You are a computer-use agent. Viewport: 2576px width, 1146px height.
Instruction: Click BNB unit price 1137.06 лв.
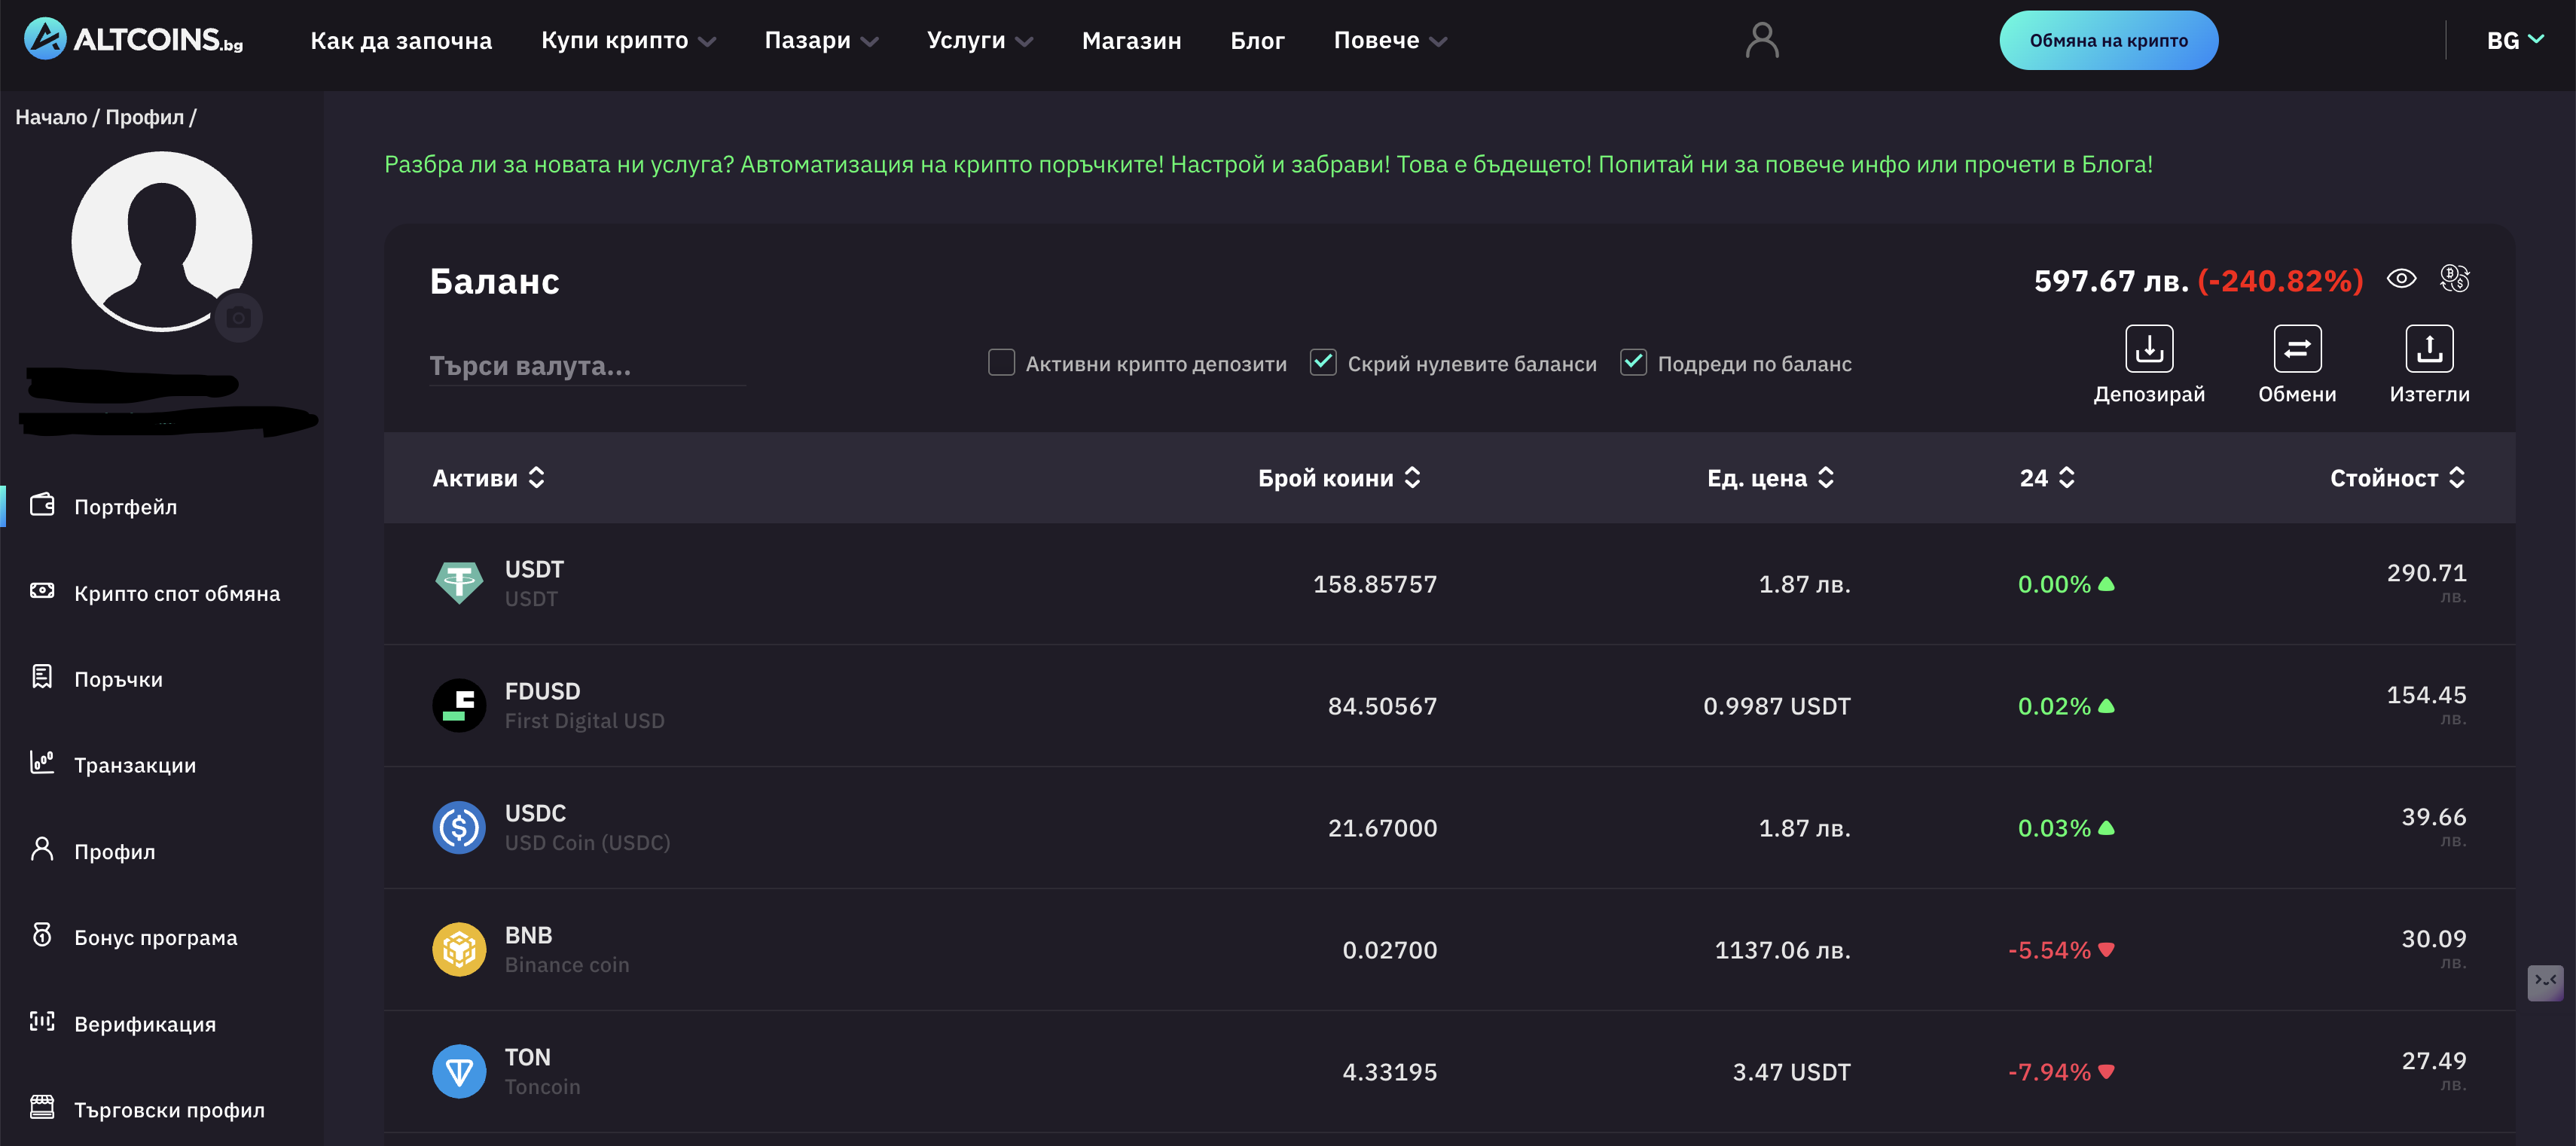tap(1782, 950)
